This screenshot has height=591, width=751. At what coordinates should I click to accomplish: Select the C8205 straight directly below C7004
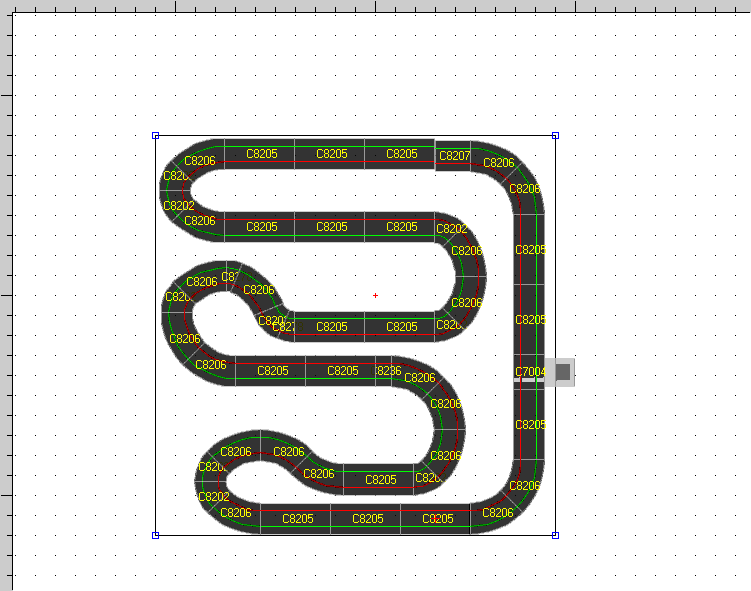pos(530,425)
